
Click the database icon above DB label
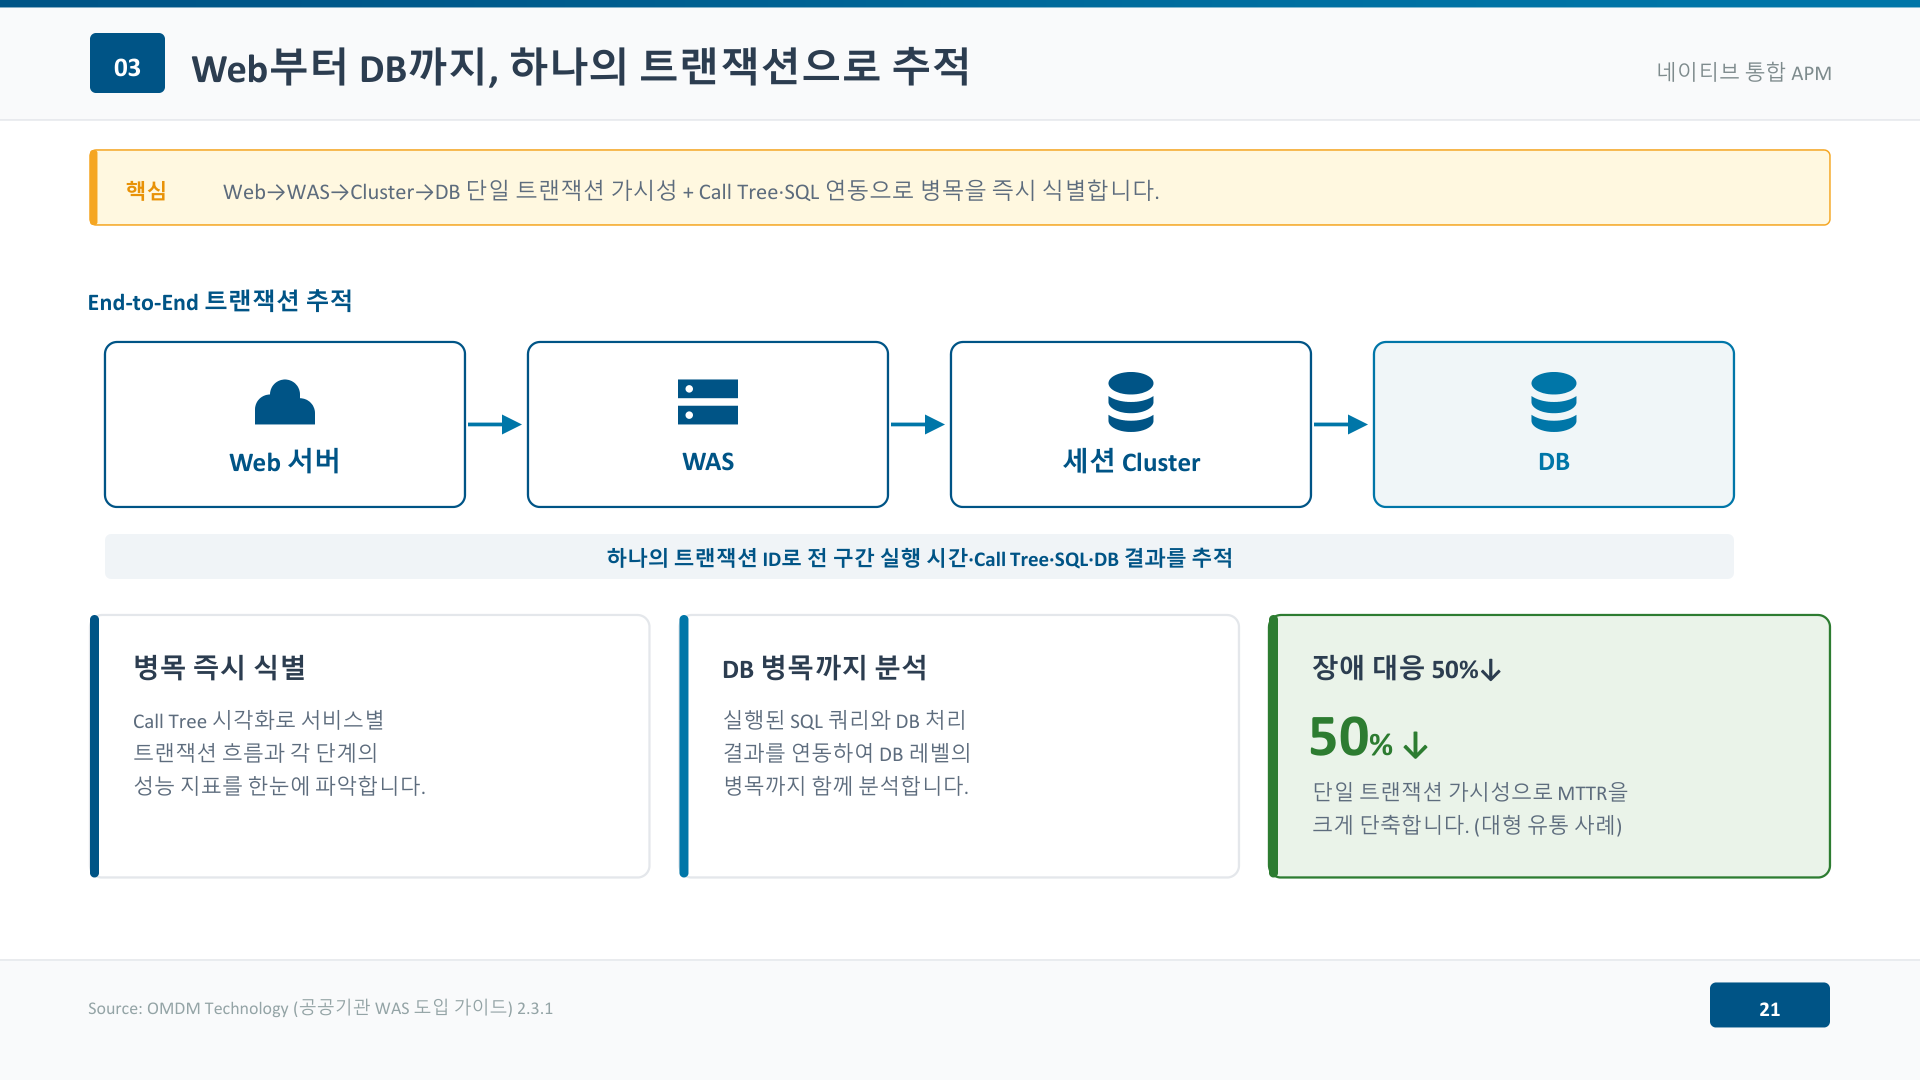coord(1554,402)
